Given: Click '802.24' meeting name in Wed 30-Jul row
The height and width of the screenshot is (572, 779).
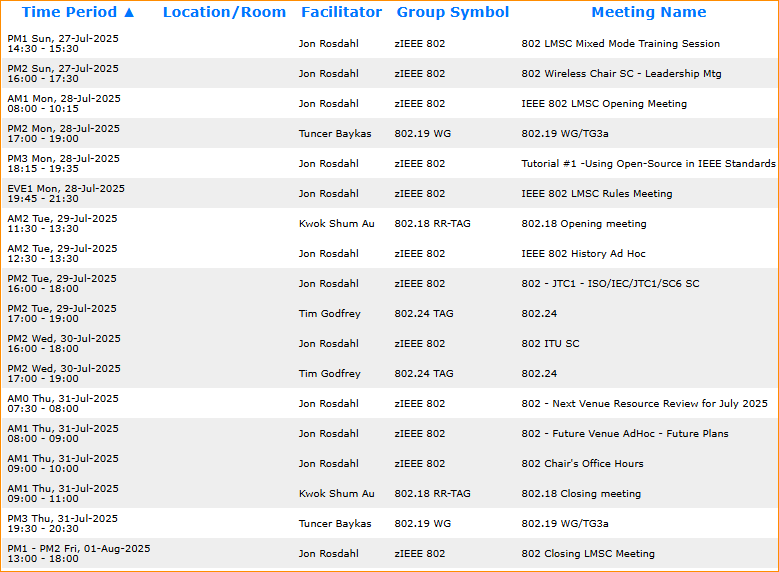Looking at the screenshot, I should point(539,373).
